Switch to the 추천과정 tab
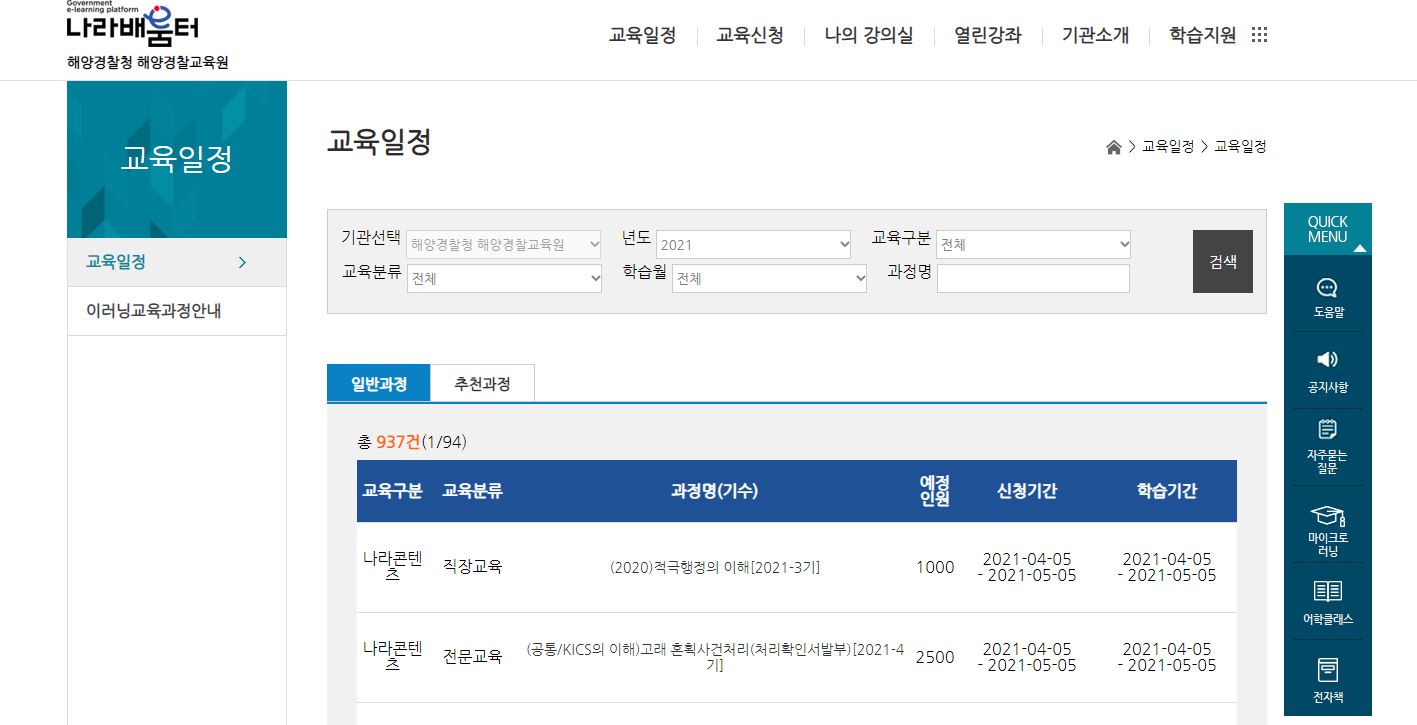This screenshot has height=725, width=1417. pos(483,382)
